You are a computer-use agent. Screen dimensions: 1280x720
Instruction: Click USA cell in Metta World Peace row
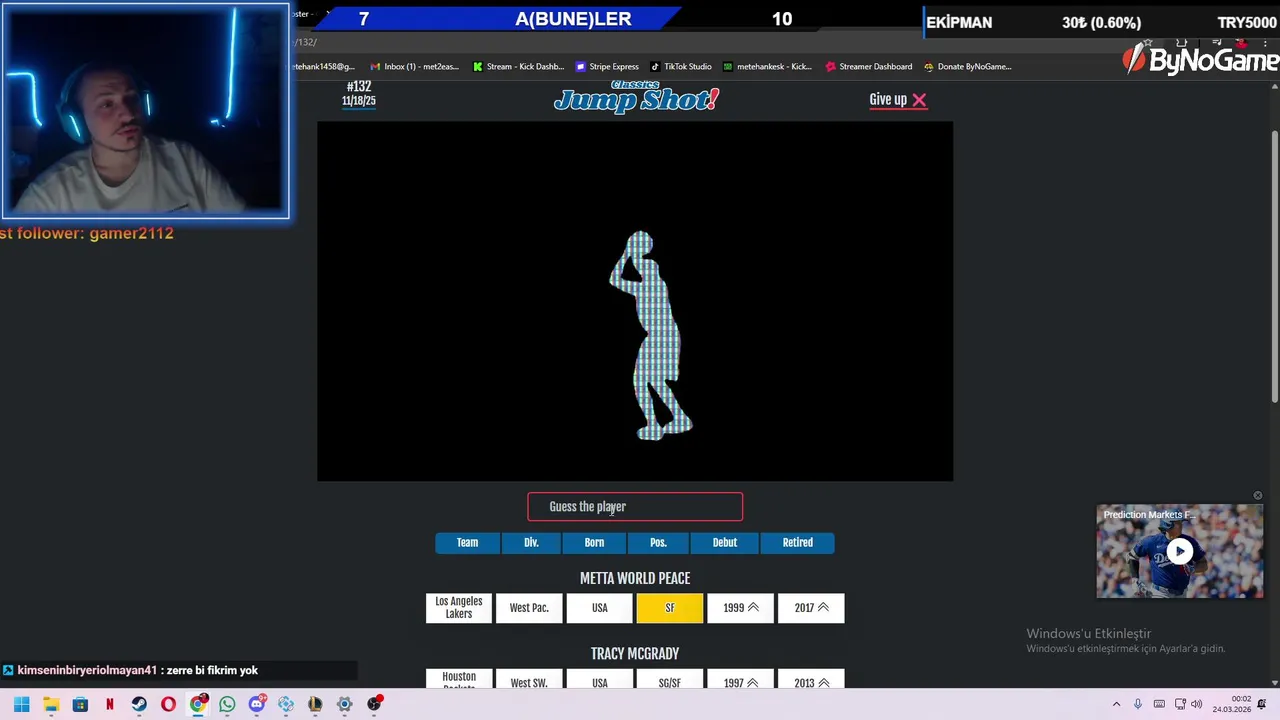click(x=600, y=608)
